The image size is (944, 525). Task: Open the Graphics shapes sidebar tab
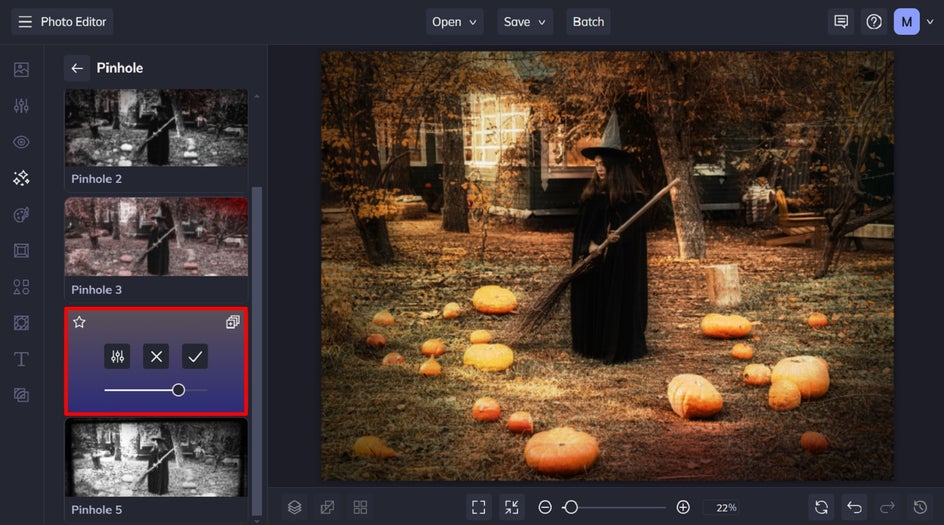point(21,287)
